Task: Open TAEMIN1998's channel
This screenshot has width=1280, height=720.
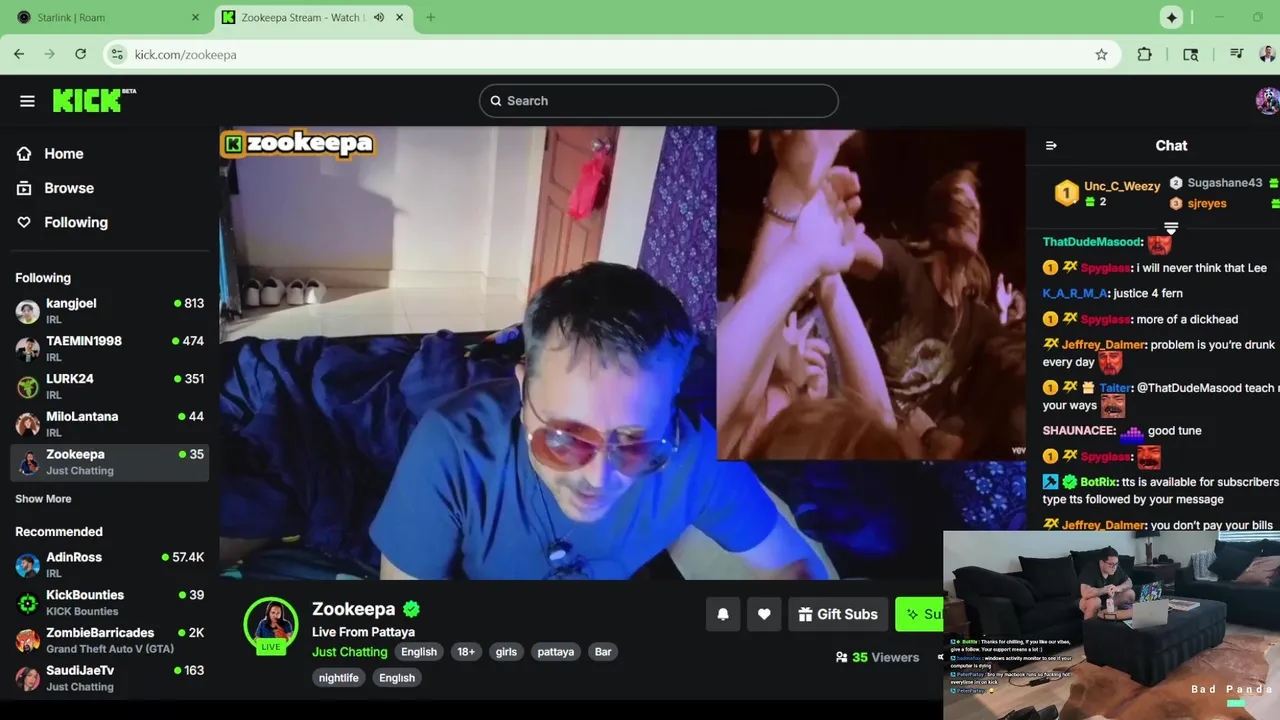Action: (x=110, y=348)
